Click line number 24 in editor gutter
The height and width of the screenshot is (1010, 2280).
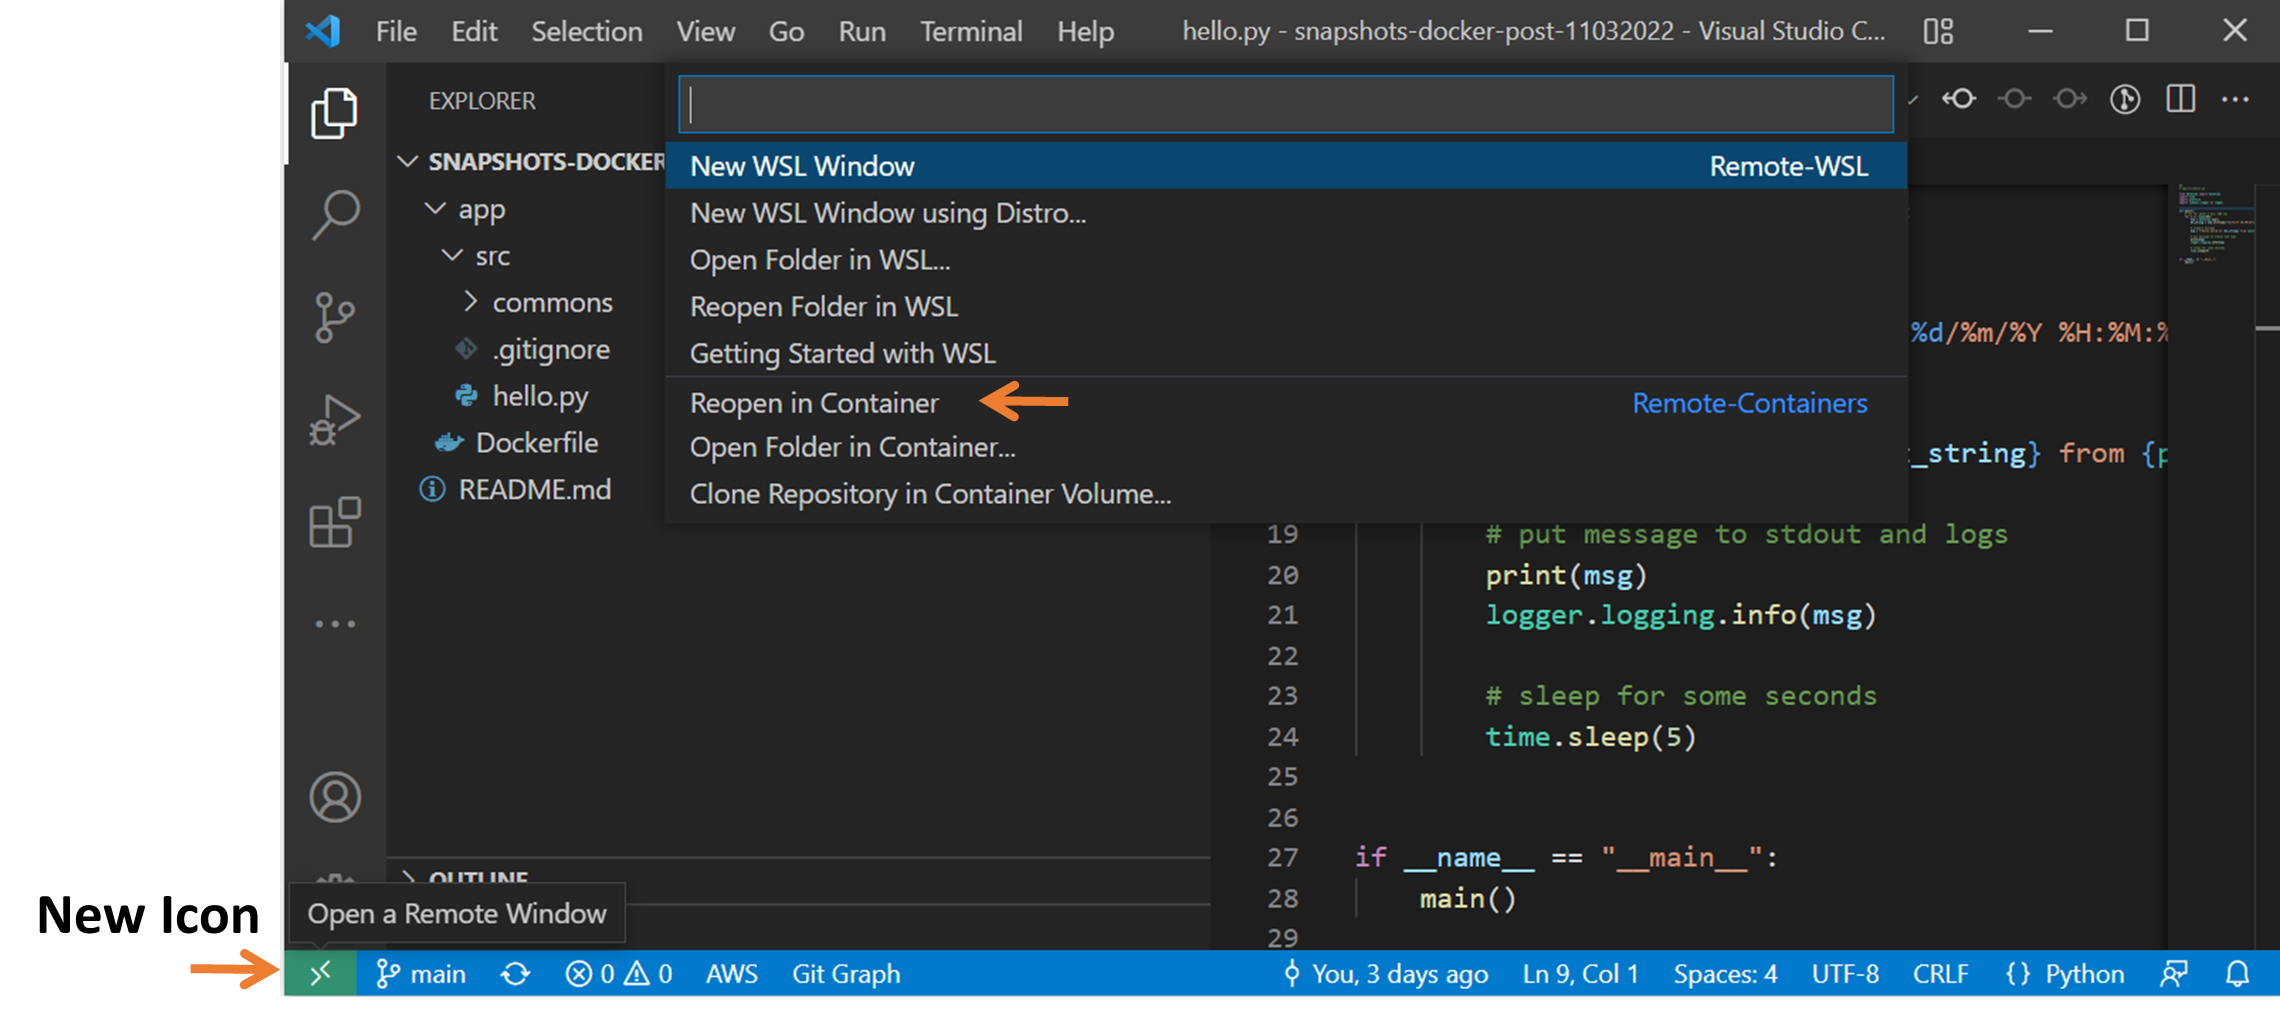pos(1282,737)
